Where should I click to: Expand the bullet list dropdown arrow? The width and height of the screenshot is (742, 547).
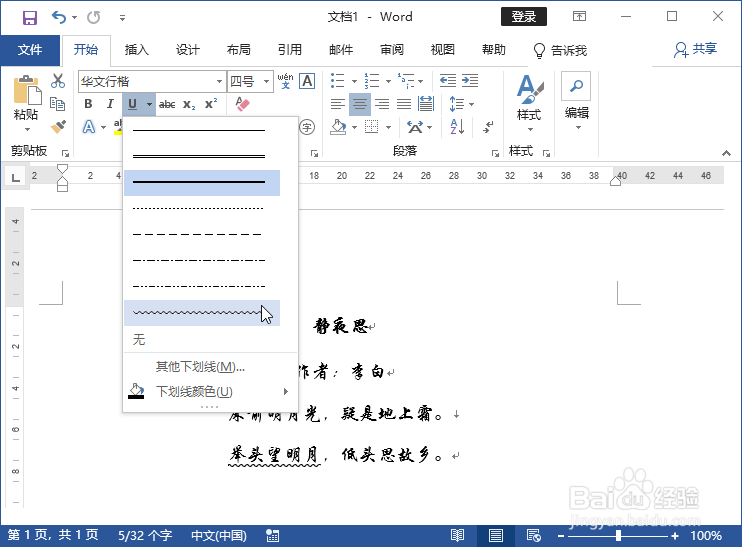click(x=354, y=81)
